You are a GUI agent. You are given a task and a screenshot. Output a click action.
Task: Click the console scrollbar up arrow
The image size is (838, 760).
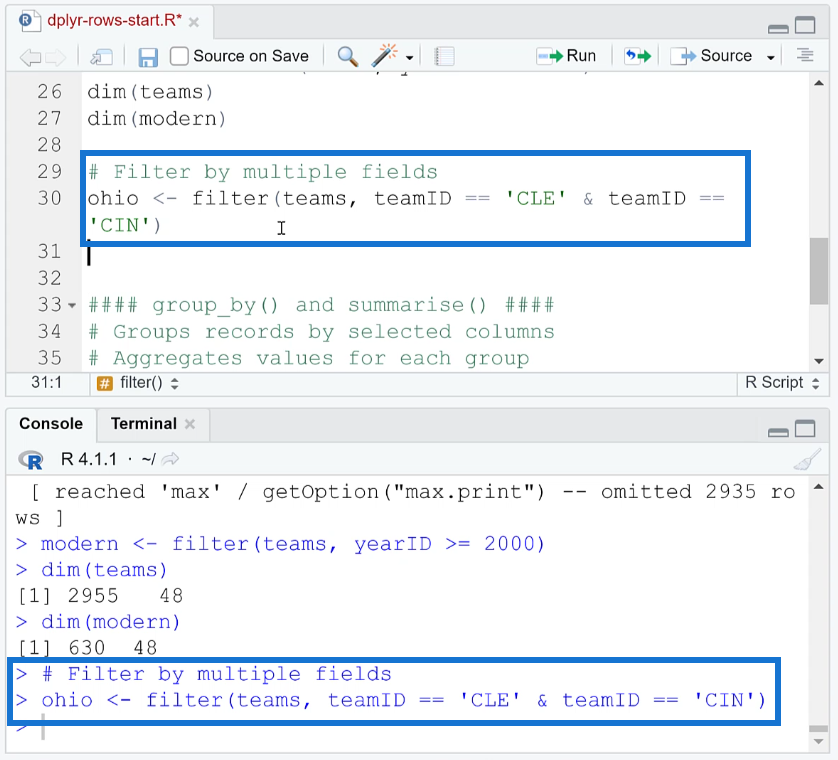(819, 486)
